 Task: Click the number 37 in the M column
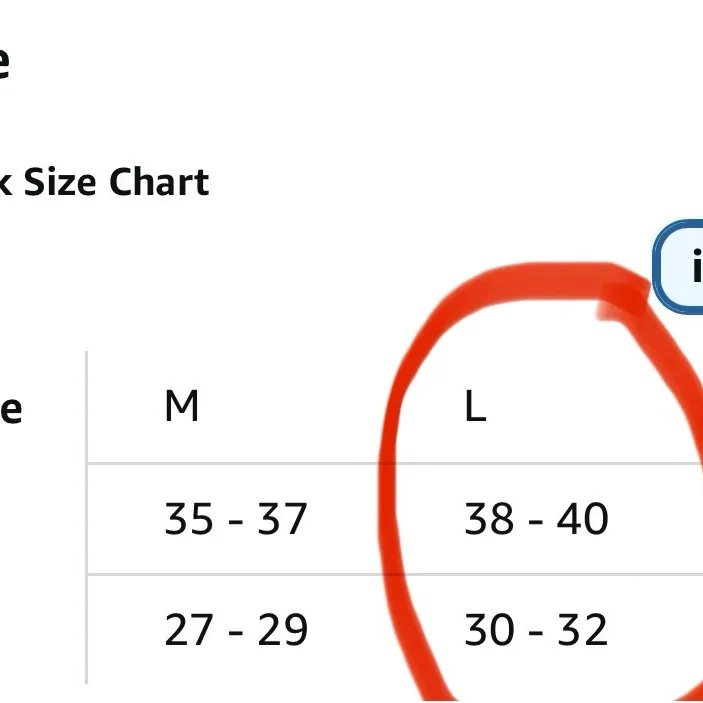283,519
